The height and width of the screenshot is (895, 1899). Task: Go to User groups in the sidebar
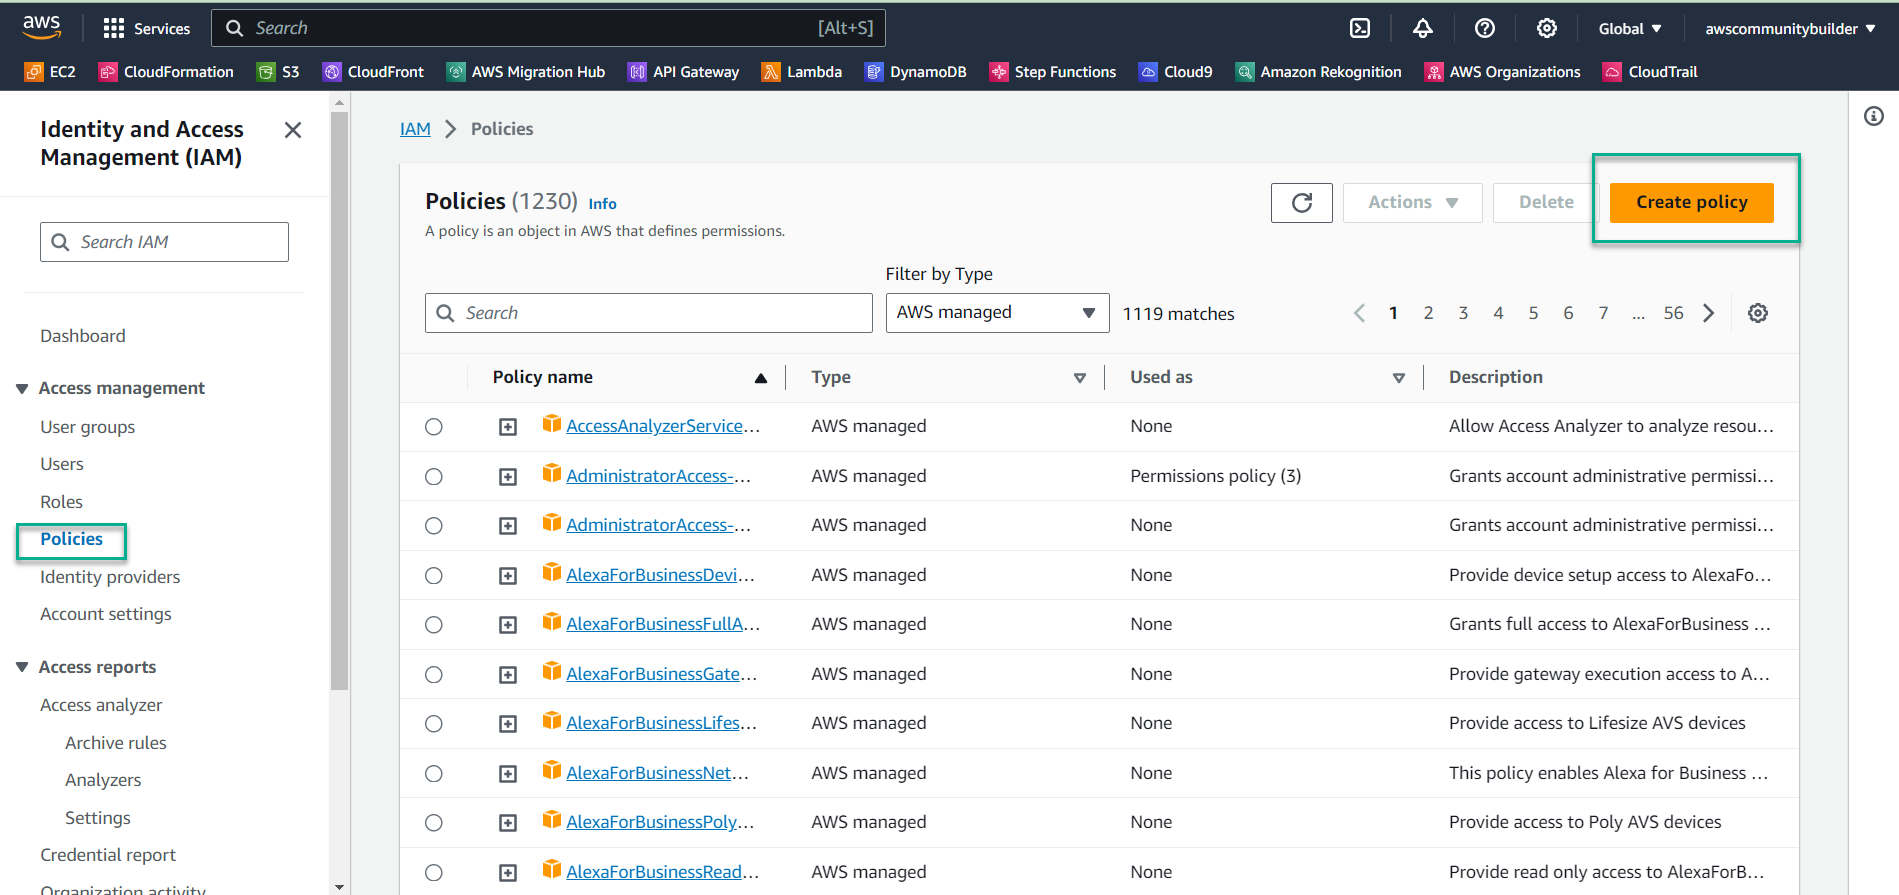click(87, 427)
